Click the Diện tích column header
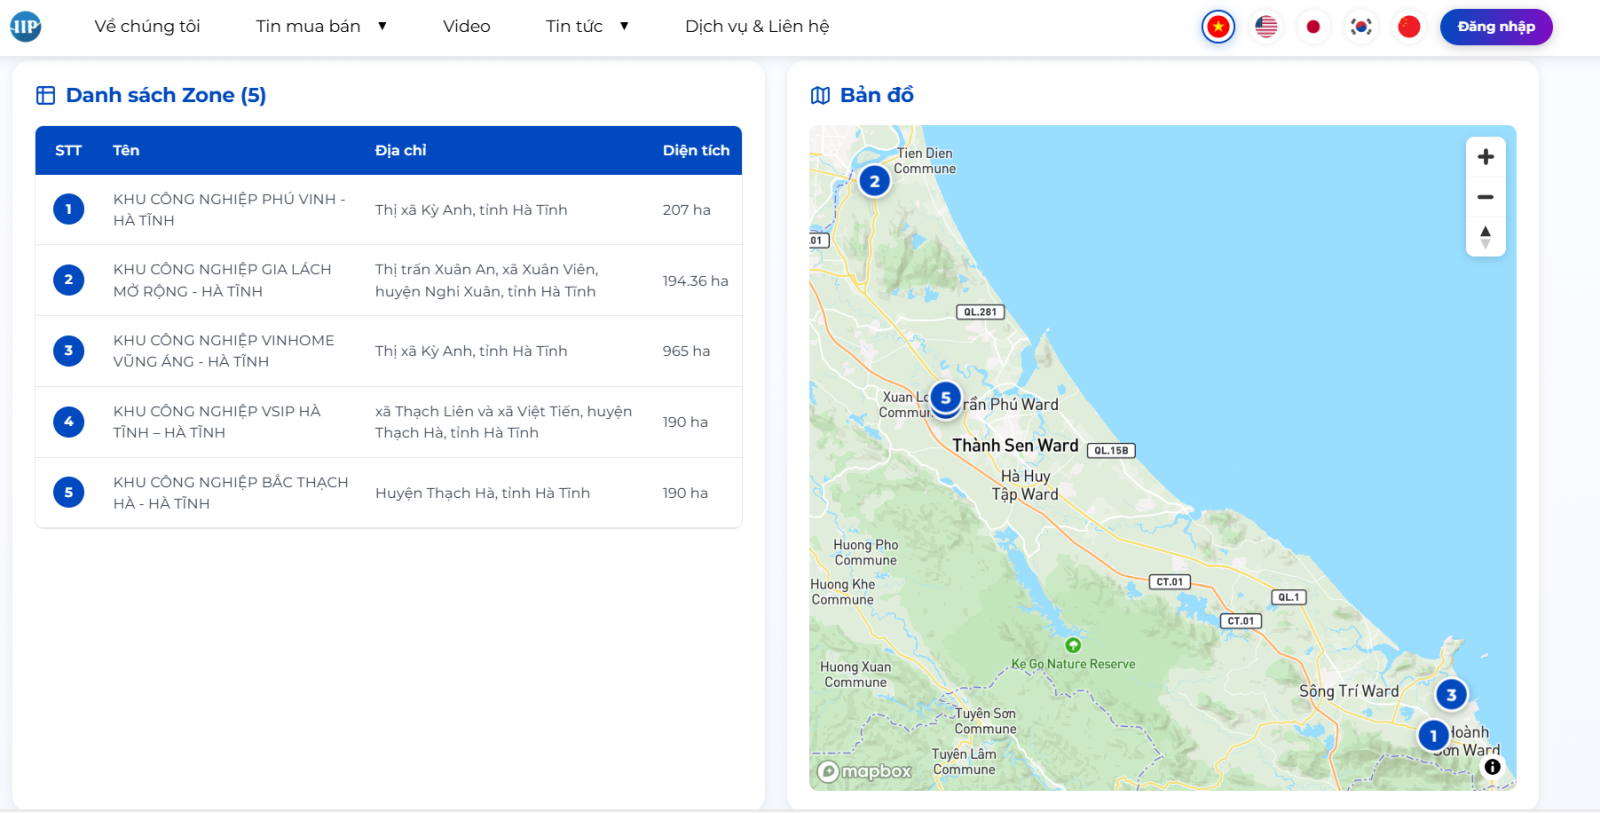This screenshot has width=1600, height=813. pyautogui.click(x=696, y=150)
